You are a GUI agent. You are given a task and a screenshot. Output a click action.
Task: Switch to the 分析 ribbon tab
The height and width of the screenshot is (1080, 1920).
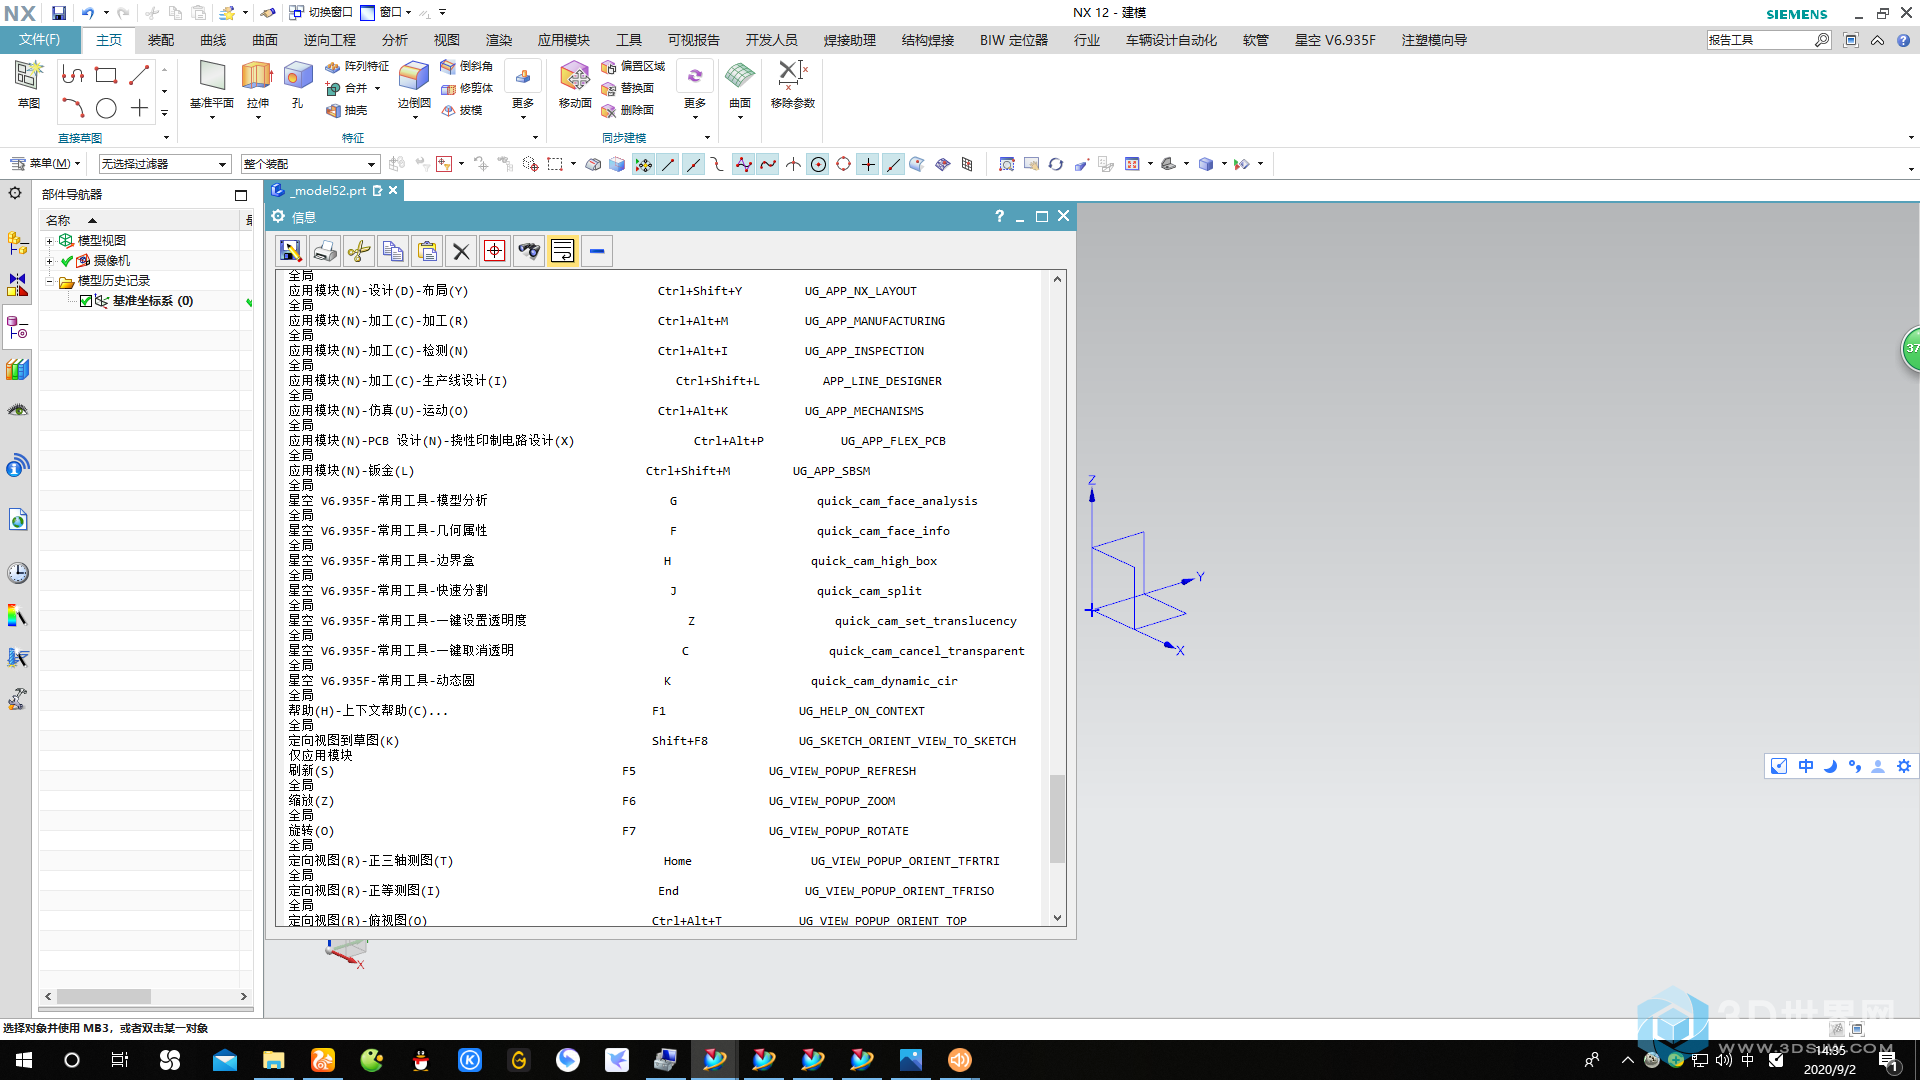[395, 40]
